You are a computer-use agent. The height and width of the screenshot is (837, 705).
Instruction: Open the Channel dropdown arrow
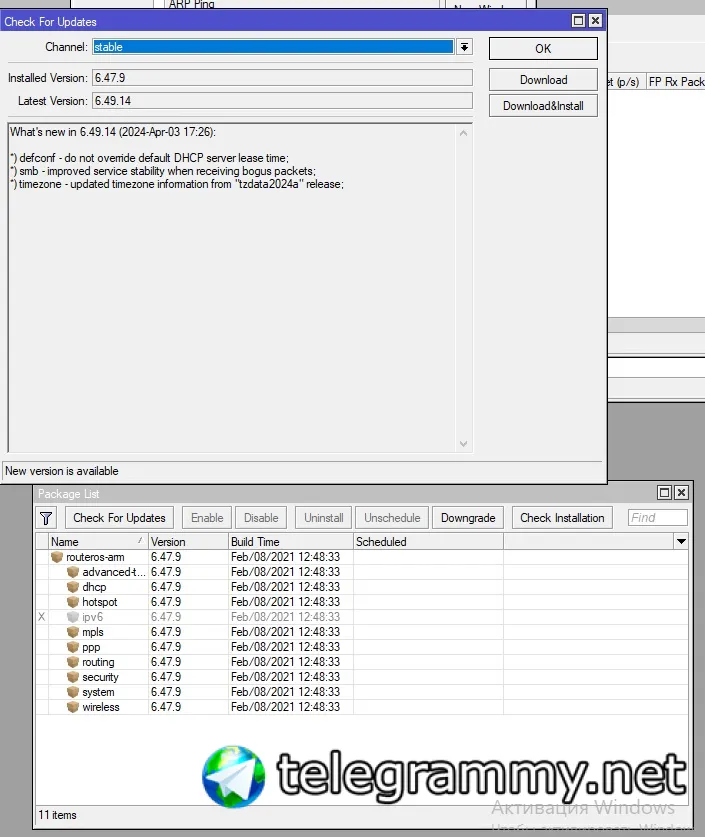(x=464, y=47)
